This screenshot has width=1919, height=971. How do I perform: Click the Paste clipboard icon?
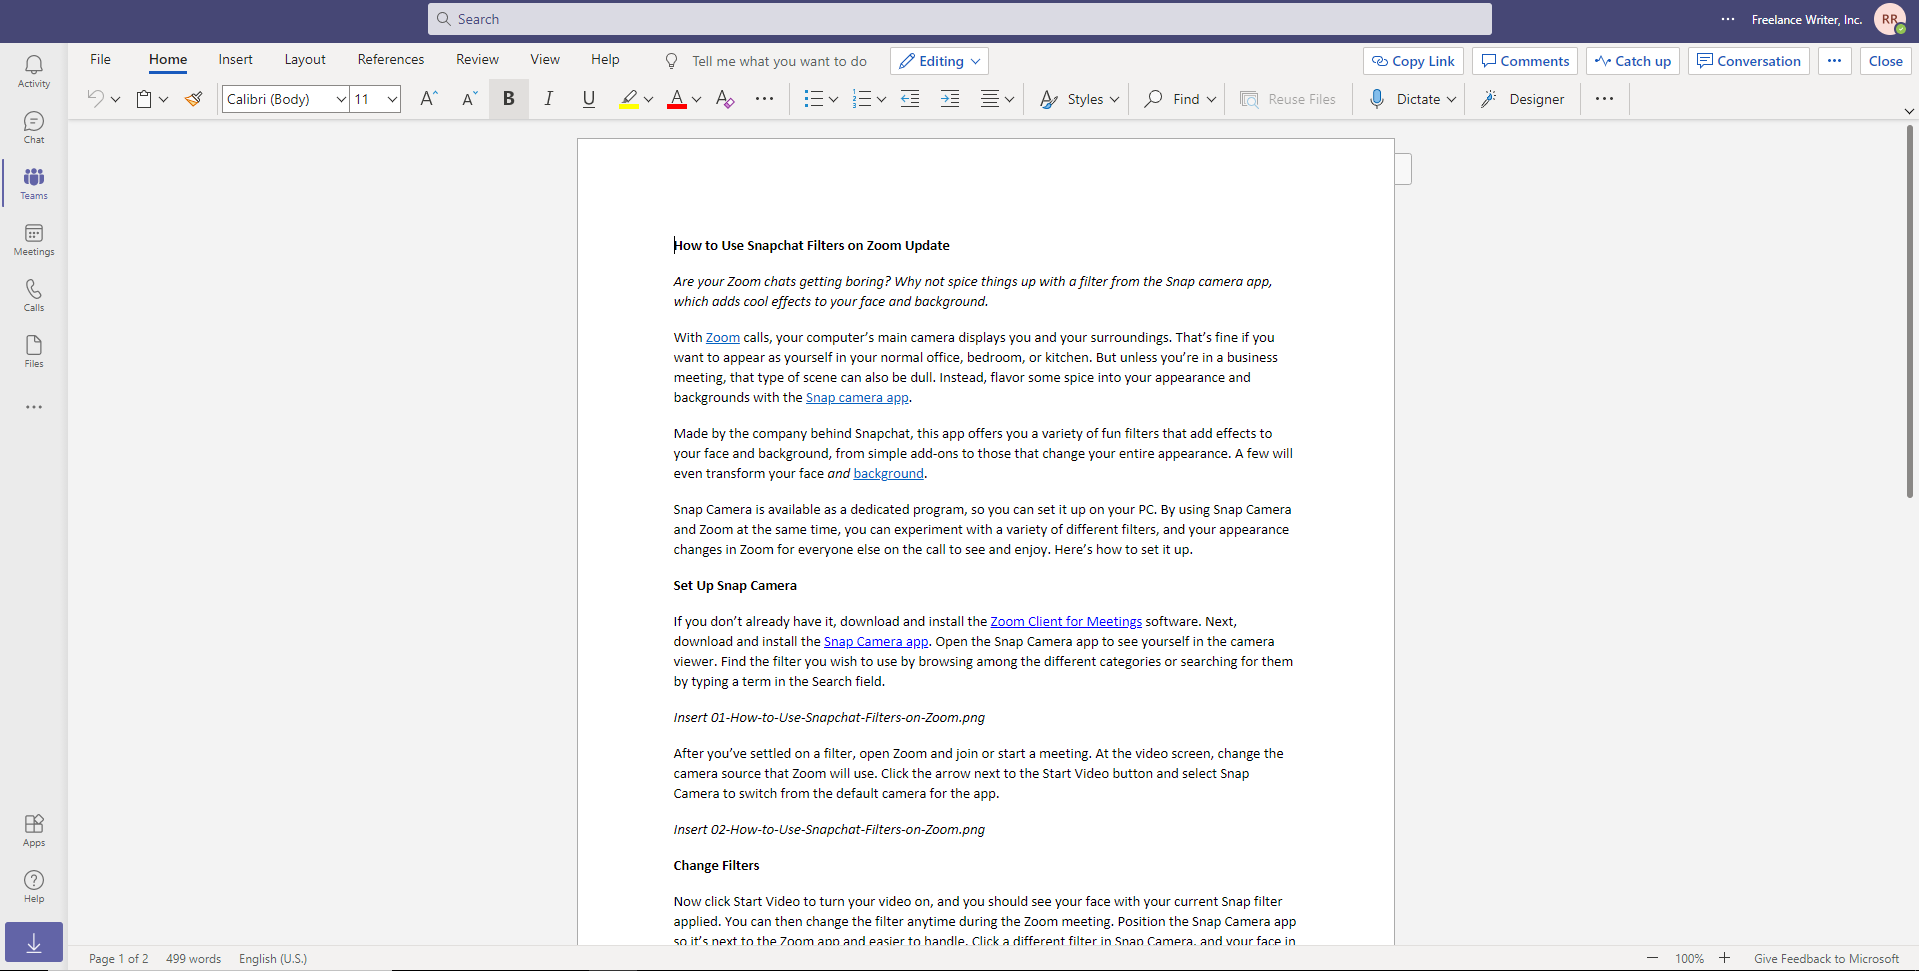tap(144, 98)
